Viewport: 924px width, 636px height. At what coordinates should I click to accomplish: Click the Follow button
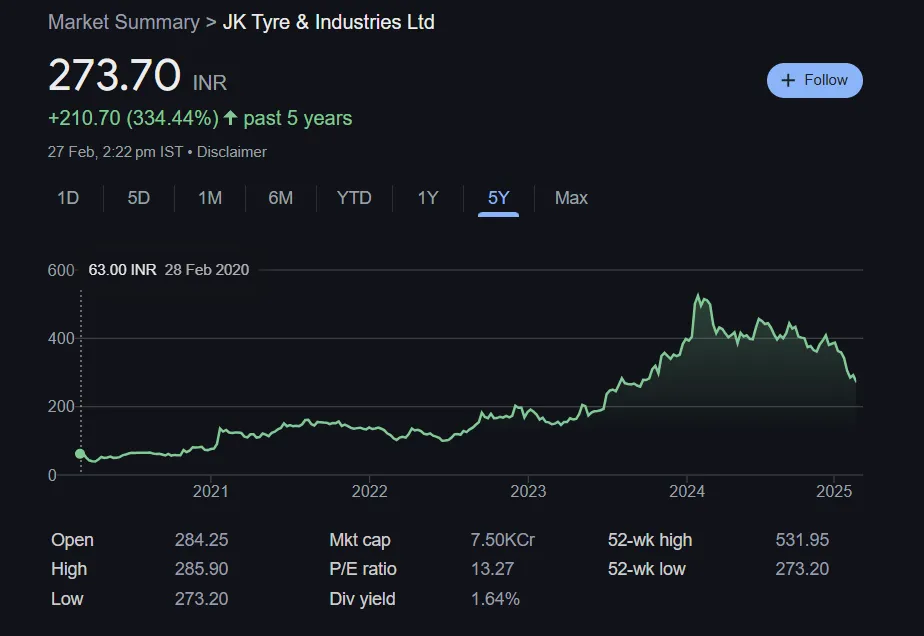[x=814, y=80]
